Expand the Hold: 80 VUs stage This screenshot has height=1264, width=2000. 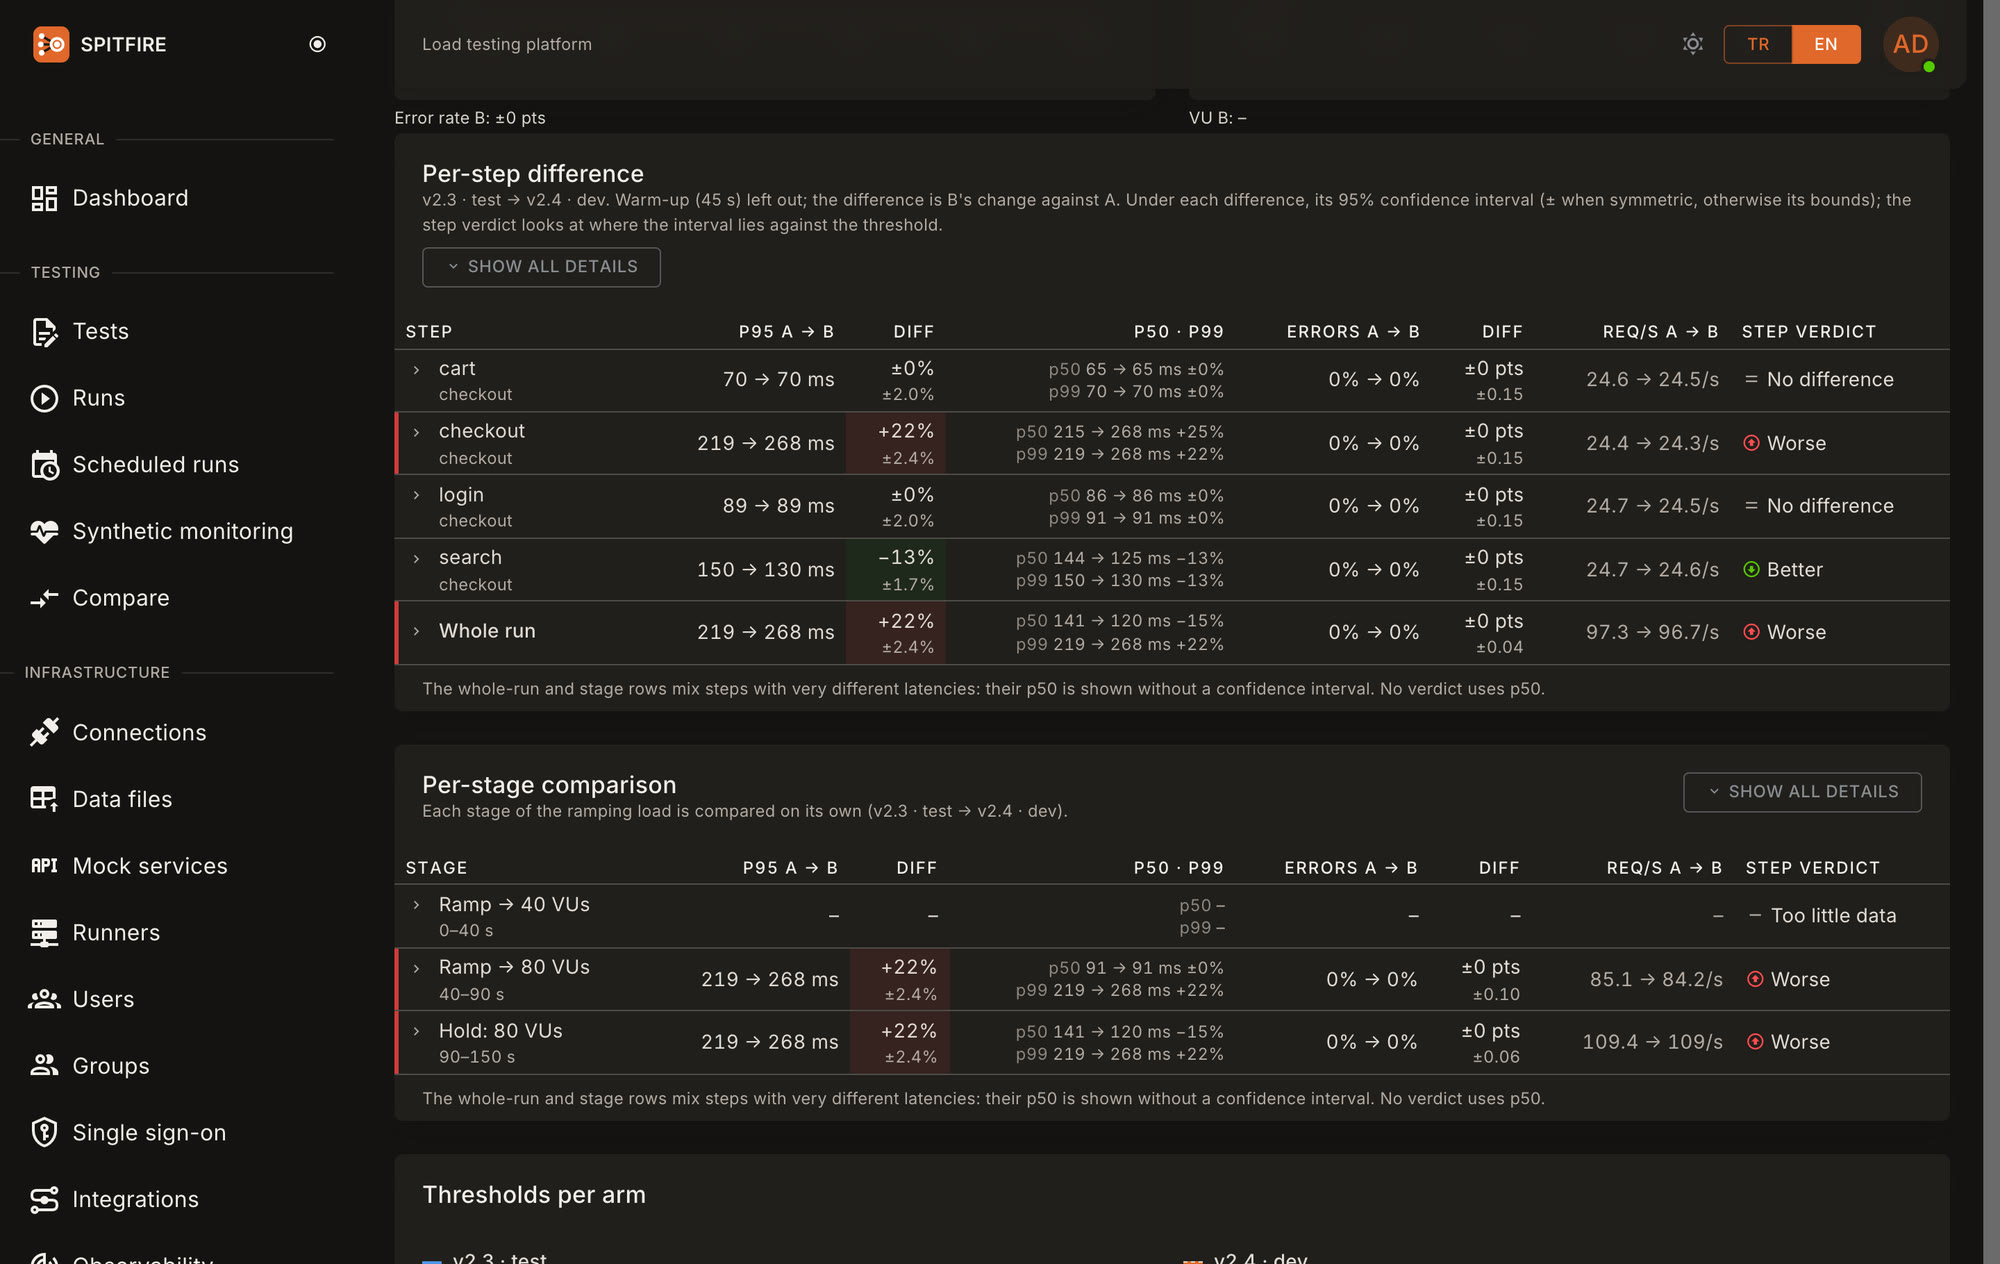[x=417, y=1032]
